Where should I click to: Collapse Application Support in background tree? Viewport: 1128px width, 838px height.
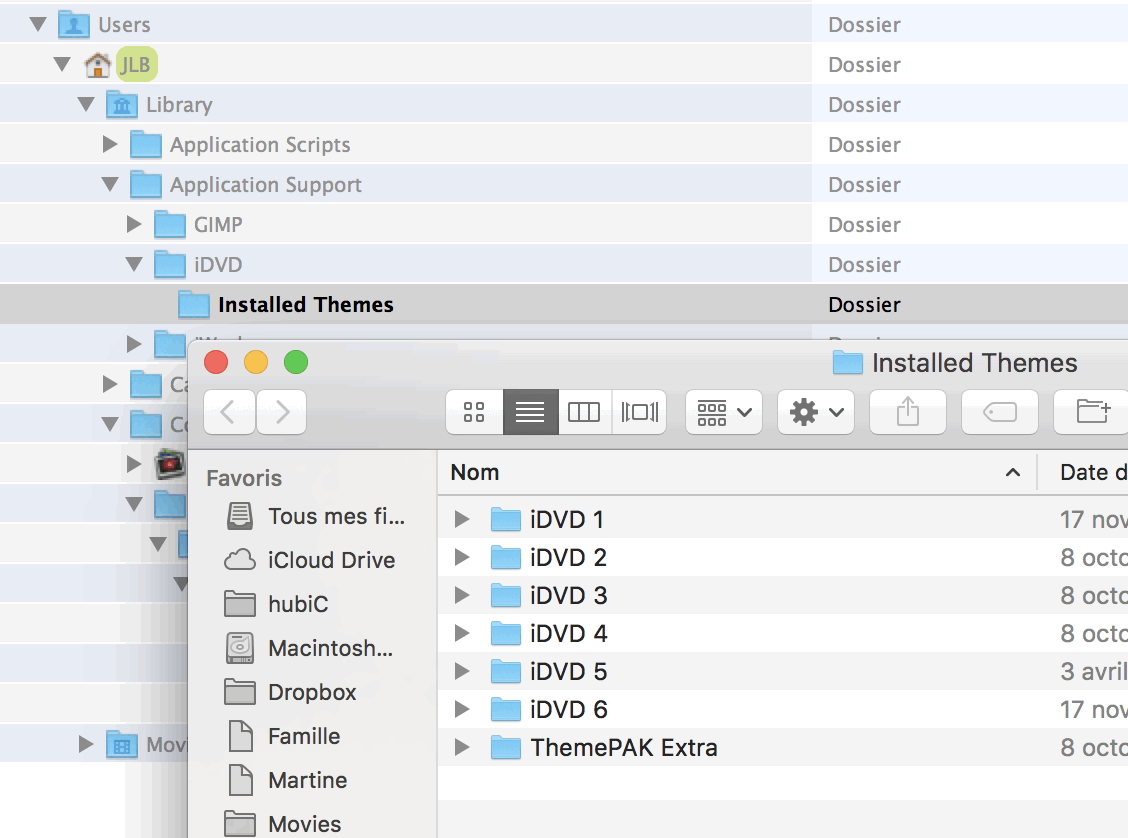[110, 185]
